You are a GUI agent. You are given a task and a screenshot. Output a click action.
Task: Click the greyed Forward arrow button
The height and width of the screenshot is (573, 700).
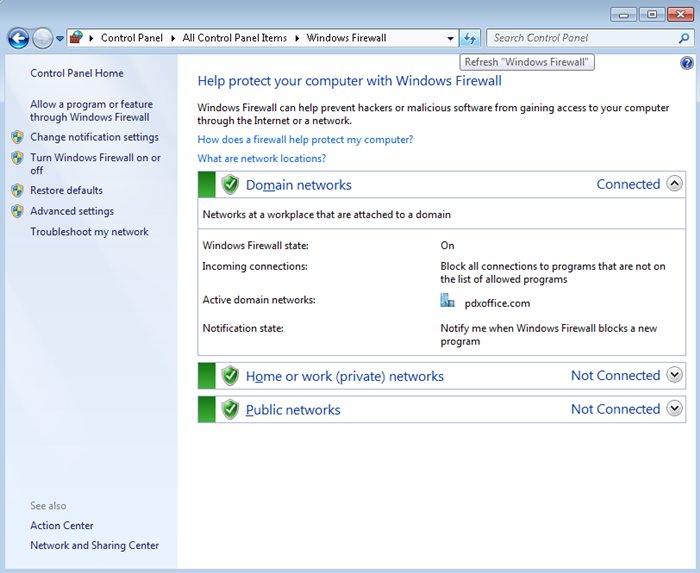coord(43,38)
